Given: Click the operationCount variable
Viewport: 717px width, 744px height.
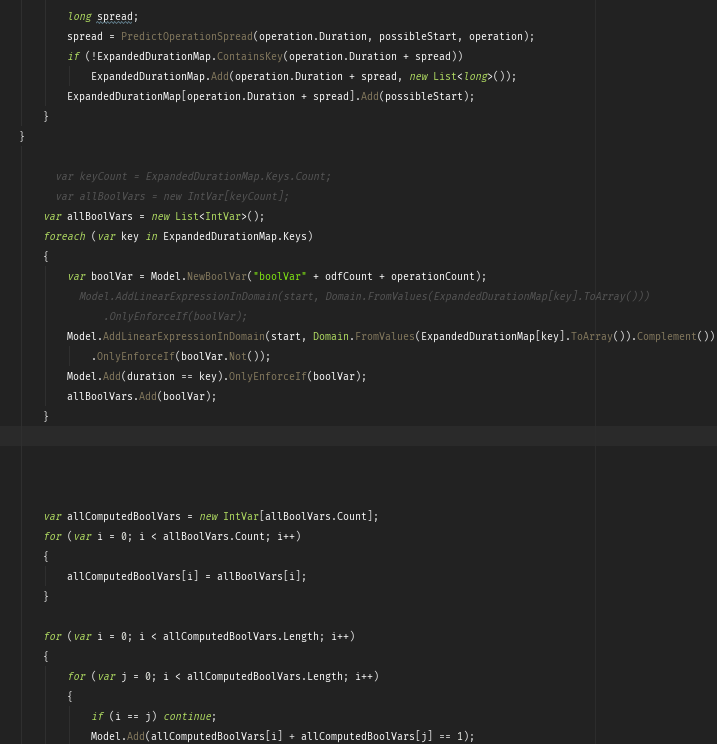Looking at the screenshot, I should (x=432, y=276).
